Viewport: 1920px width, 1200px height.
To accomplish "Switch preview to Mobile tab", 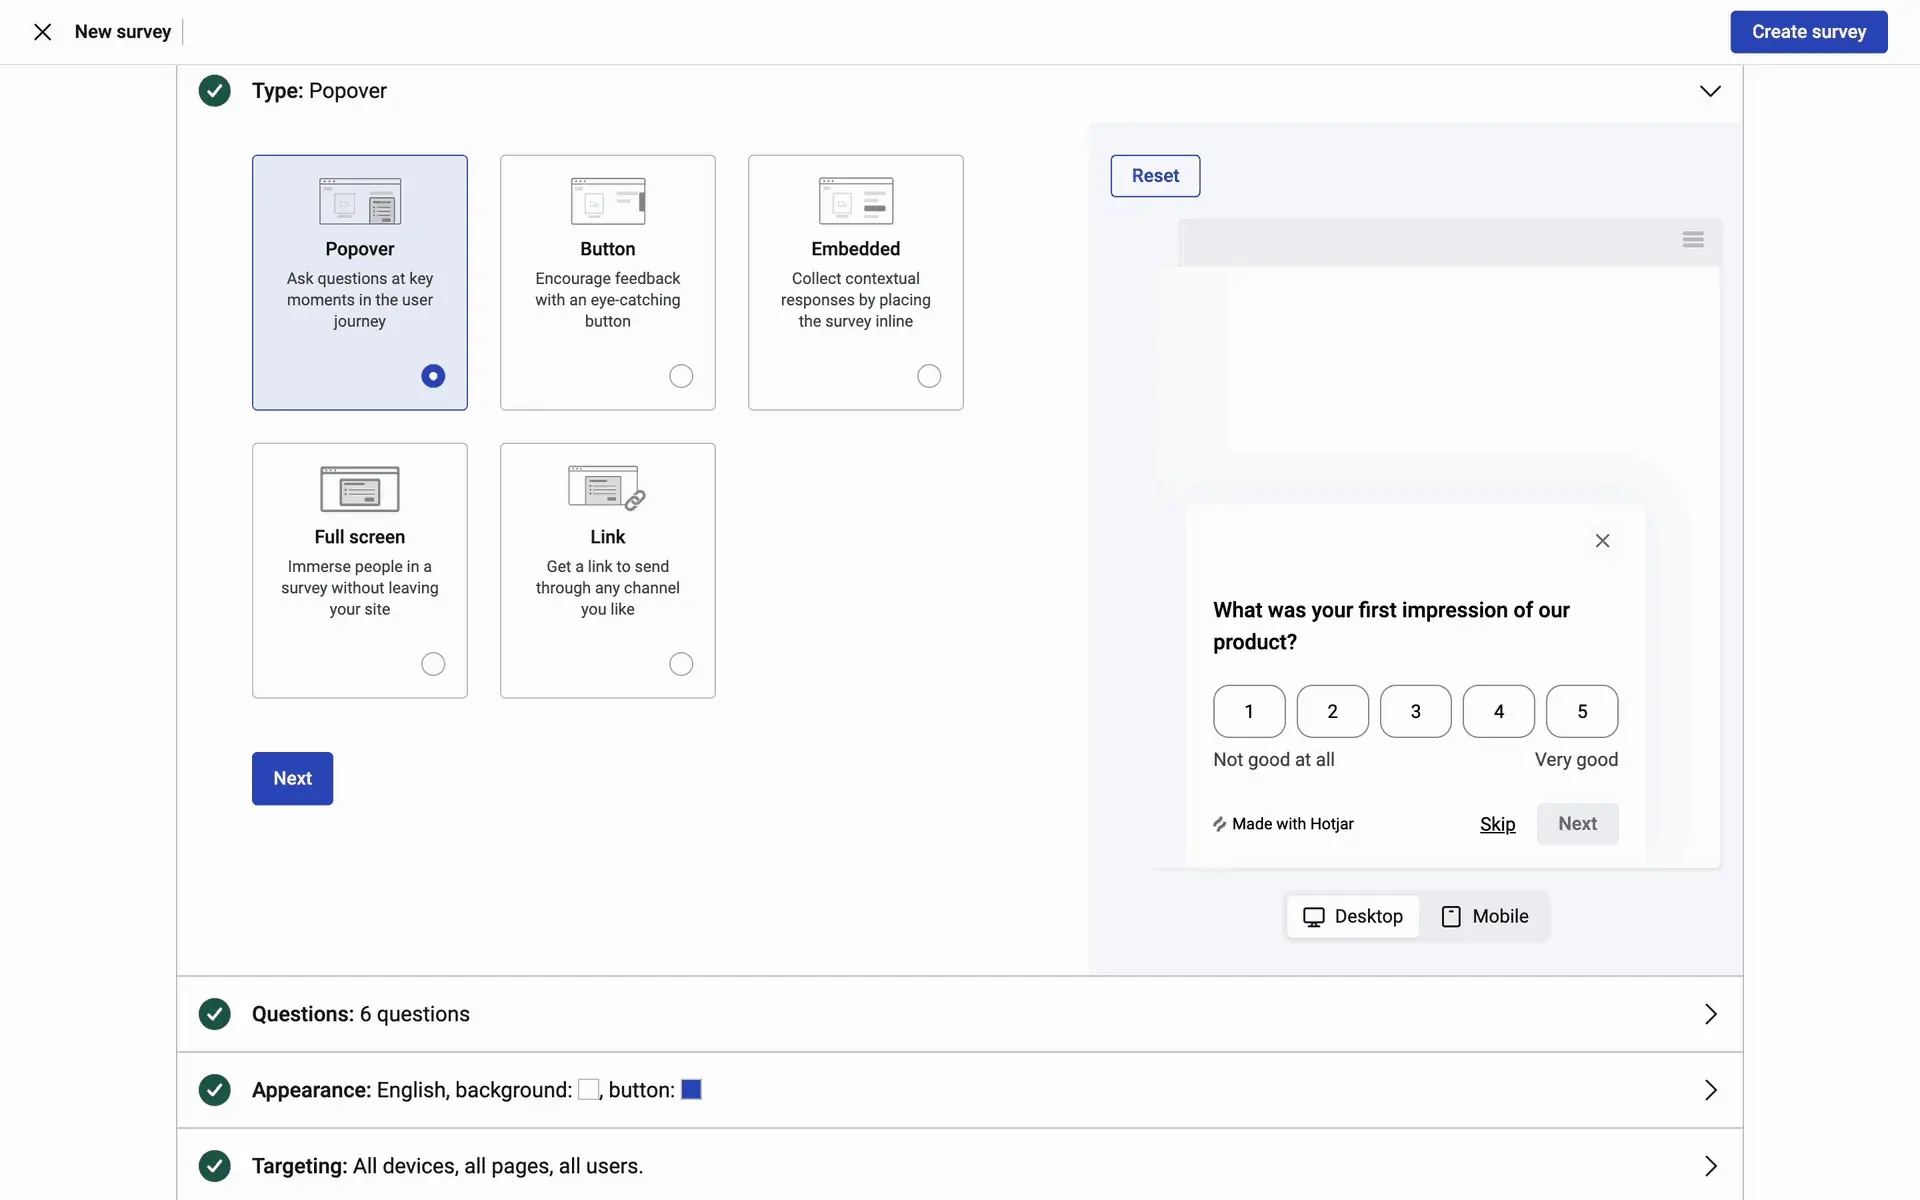I will click(1485, 916).
